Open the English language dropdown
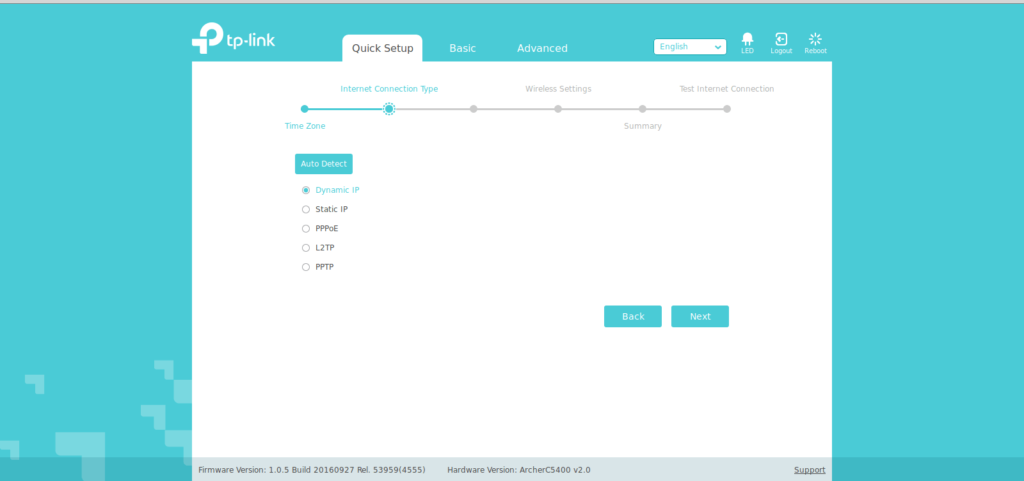The image size is (1024, 481). (689, 47)
